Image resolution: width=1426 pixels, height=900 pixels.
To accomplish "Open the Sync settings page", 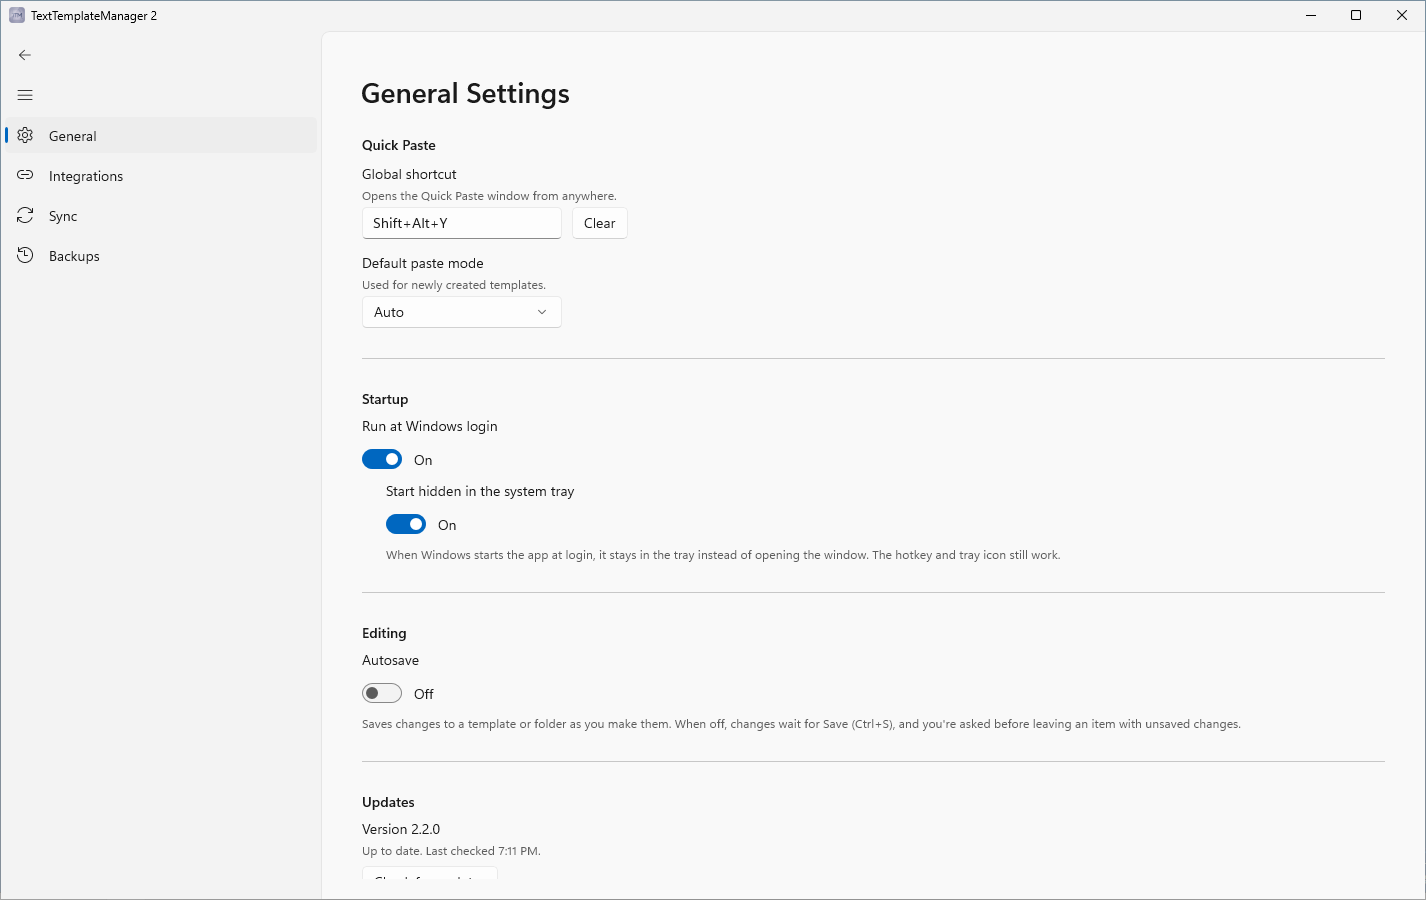I will pos(161,215).
